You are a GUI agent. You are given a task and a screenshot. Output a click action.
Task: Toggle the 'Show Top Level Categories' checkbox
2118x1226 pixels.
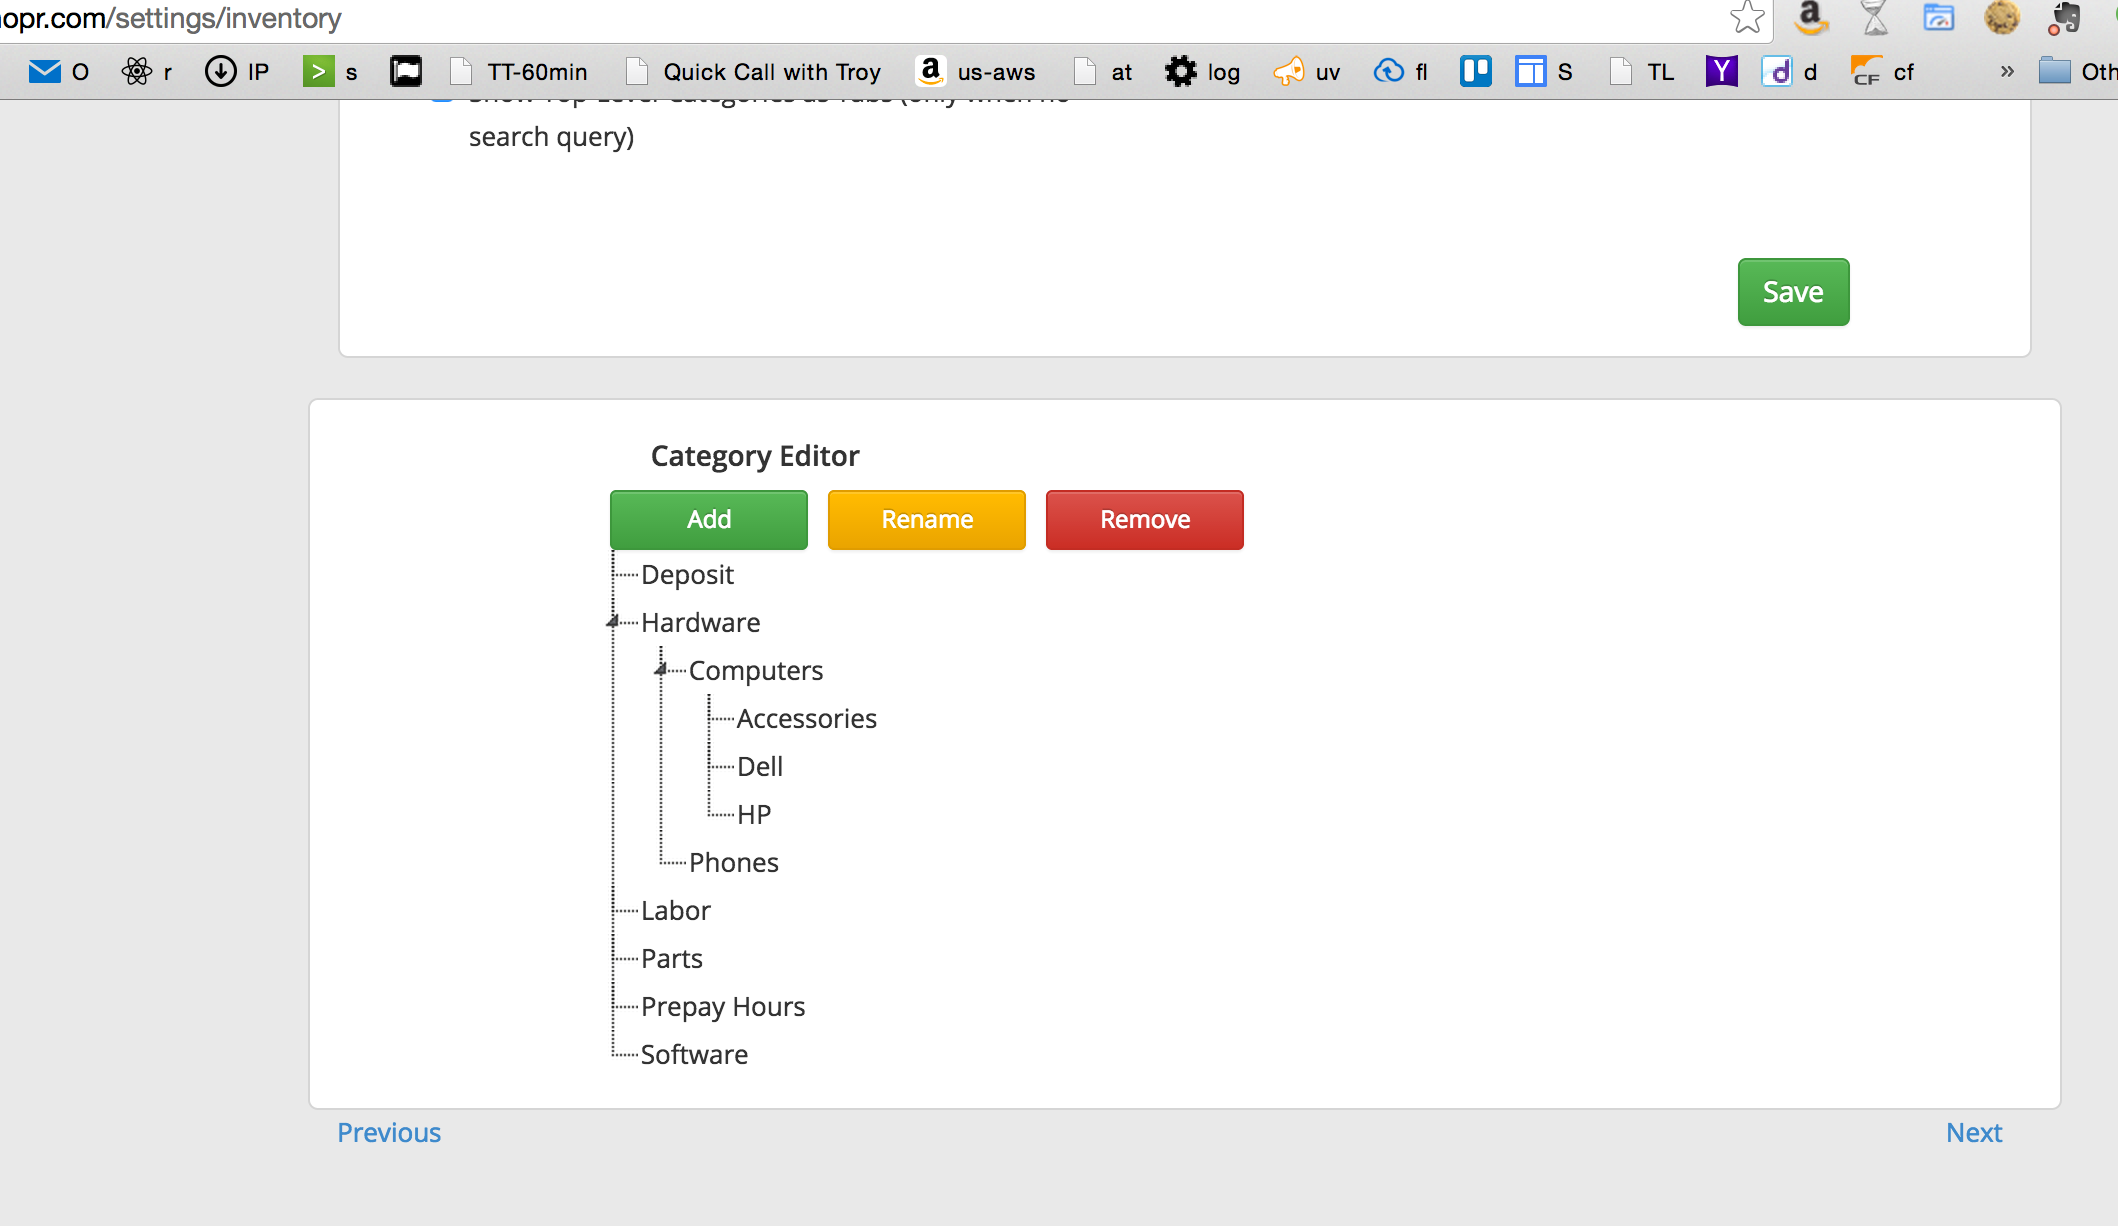tap(442, 100)
